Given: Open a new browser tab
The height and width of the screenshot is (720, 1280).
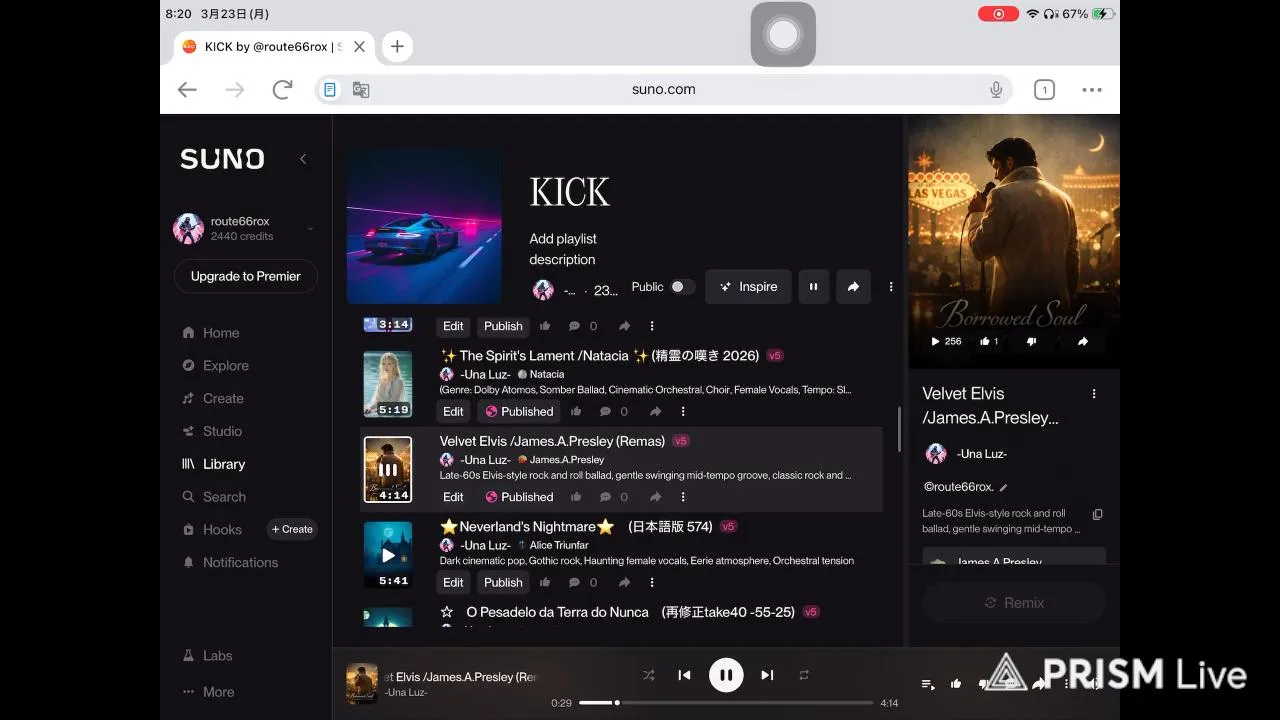Looking at the screenshot, I should [x=397, y=46].
